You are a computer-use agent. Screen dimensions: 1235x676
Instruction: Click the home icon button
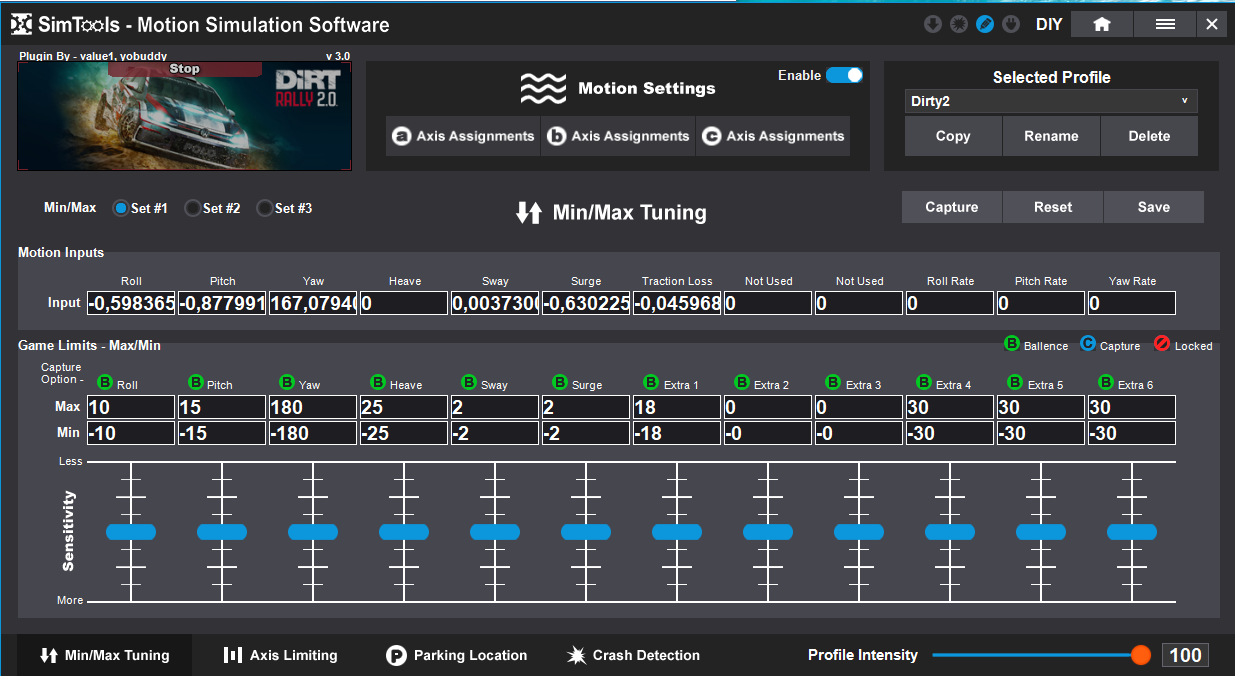pyautogui.click(x=1101, y=25)
